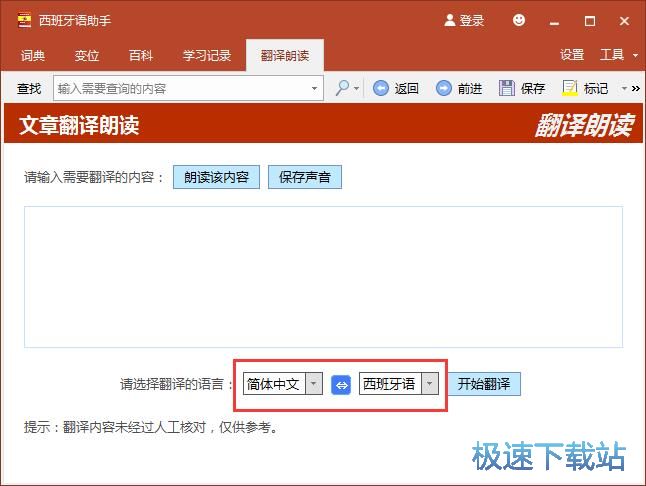
Task: Minimize the 西班牙语助手 window
Action: pyautogui.click(x=555, y=21)
